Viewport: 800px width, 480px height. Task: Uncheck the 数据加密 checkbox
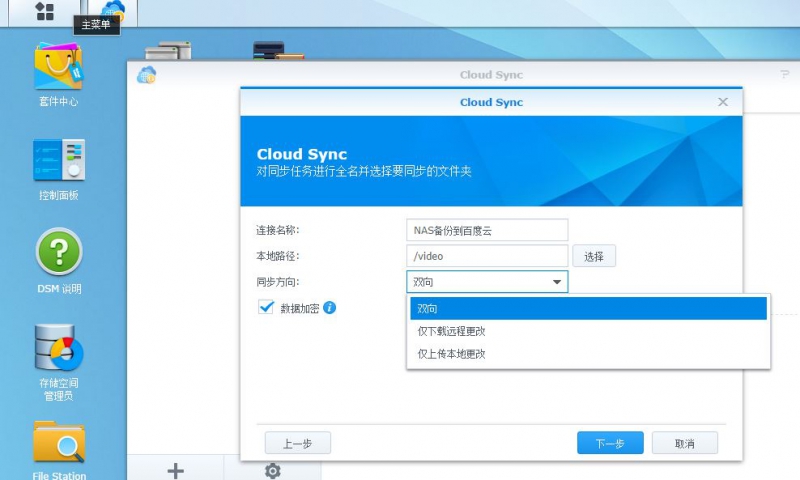coord(266,308)
